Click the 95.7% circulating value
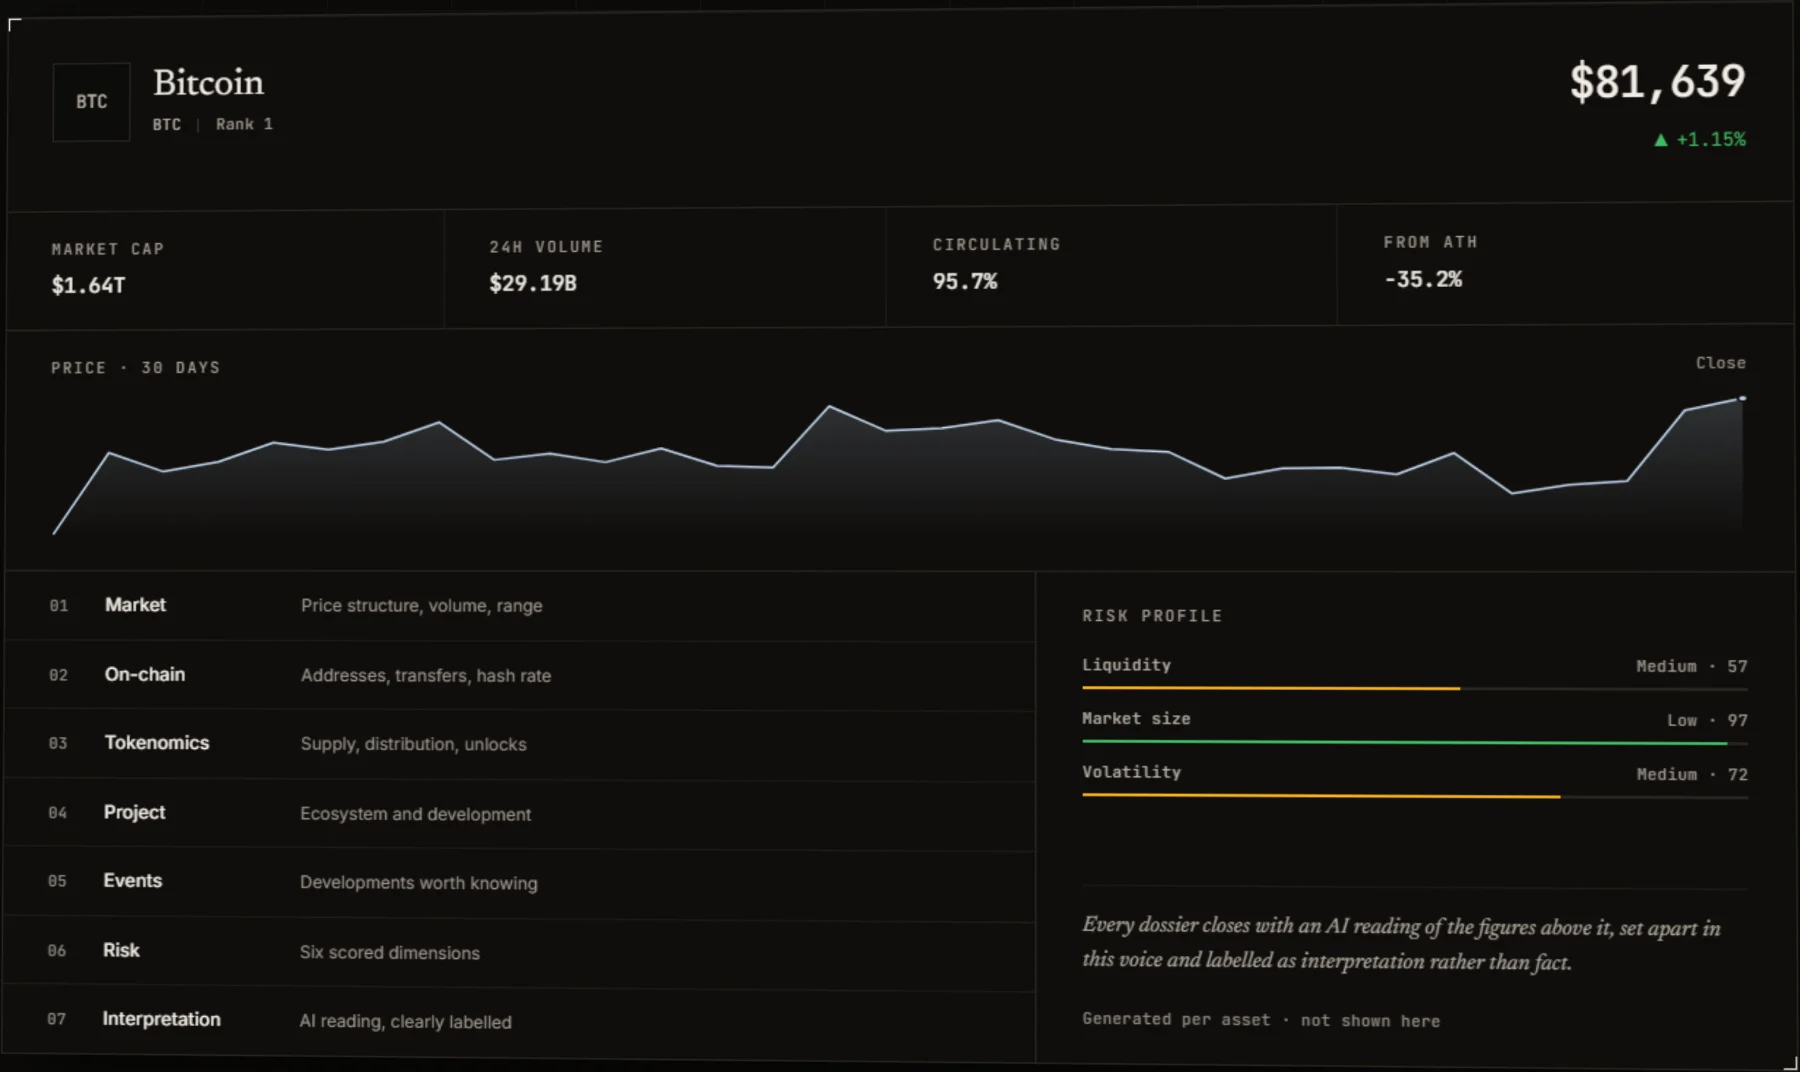The width and height of the screenshot is (1800, 1072). [x=964, y=282]
